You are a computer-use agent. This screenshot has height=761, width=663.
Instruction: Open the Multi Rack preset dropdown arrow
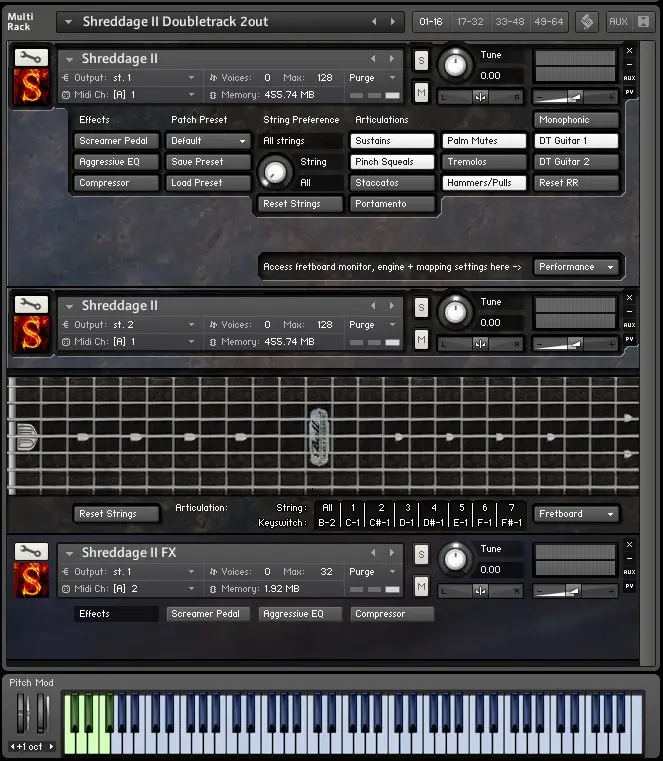[x=68, y=22]
